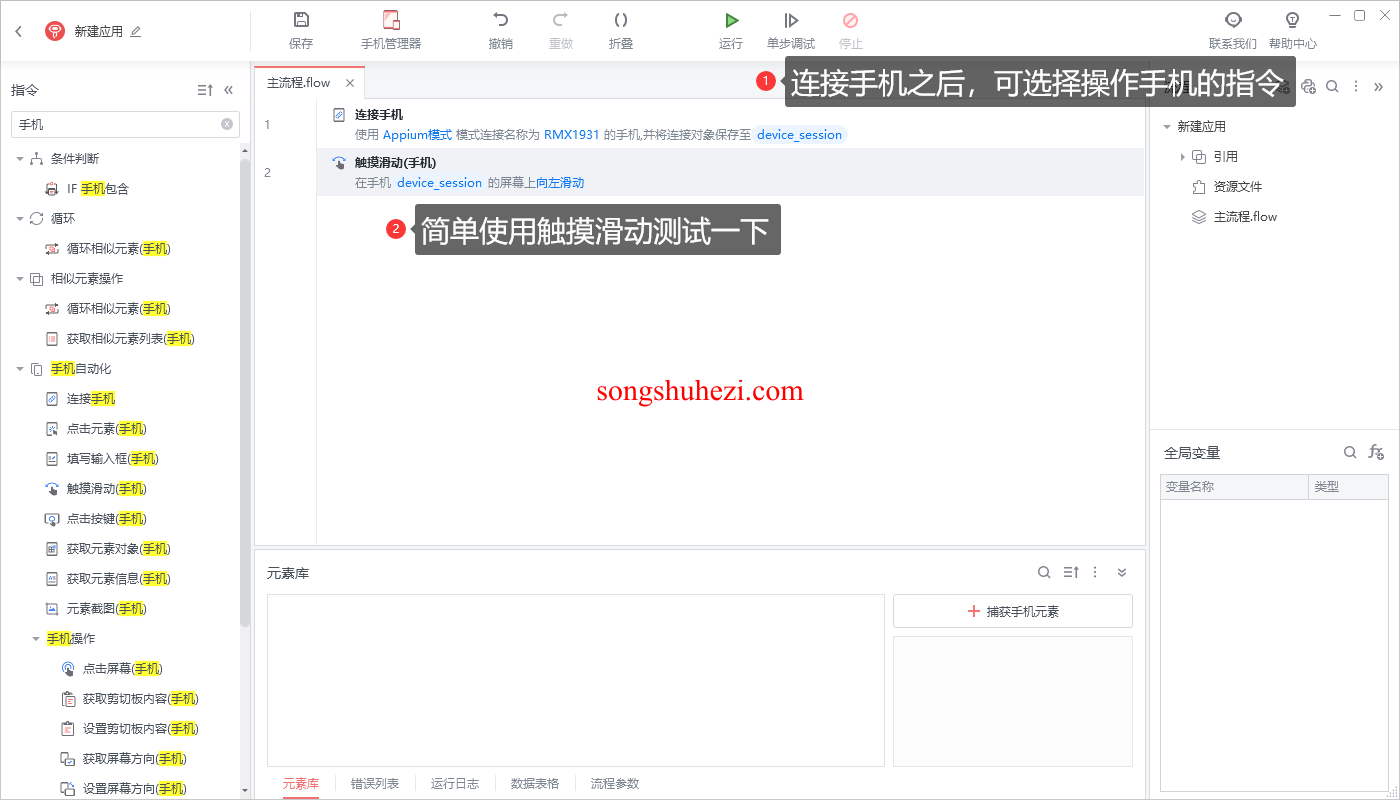Image resolution: width=1400 pixels, height=800 pixels.
Task: Switch to the 数据表格 tab
Action: pos(535,783)
